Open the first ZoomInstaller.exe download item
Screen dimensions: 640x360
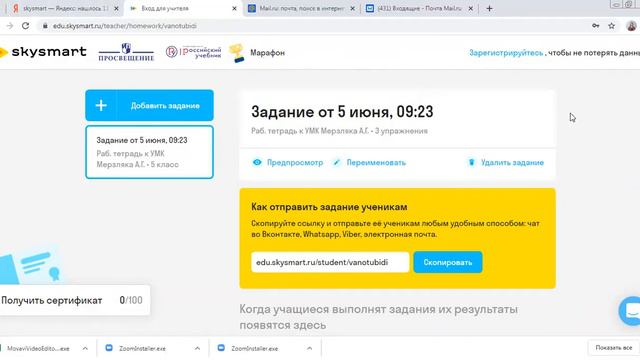point(142,348)
